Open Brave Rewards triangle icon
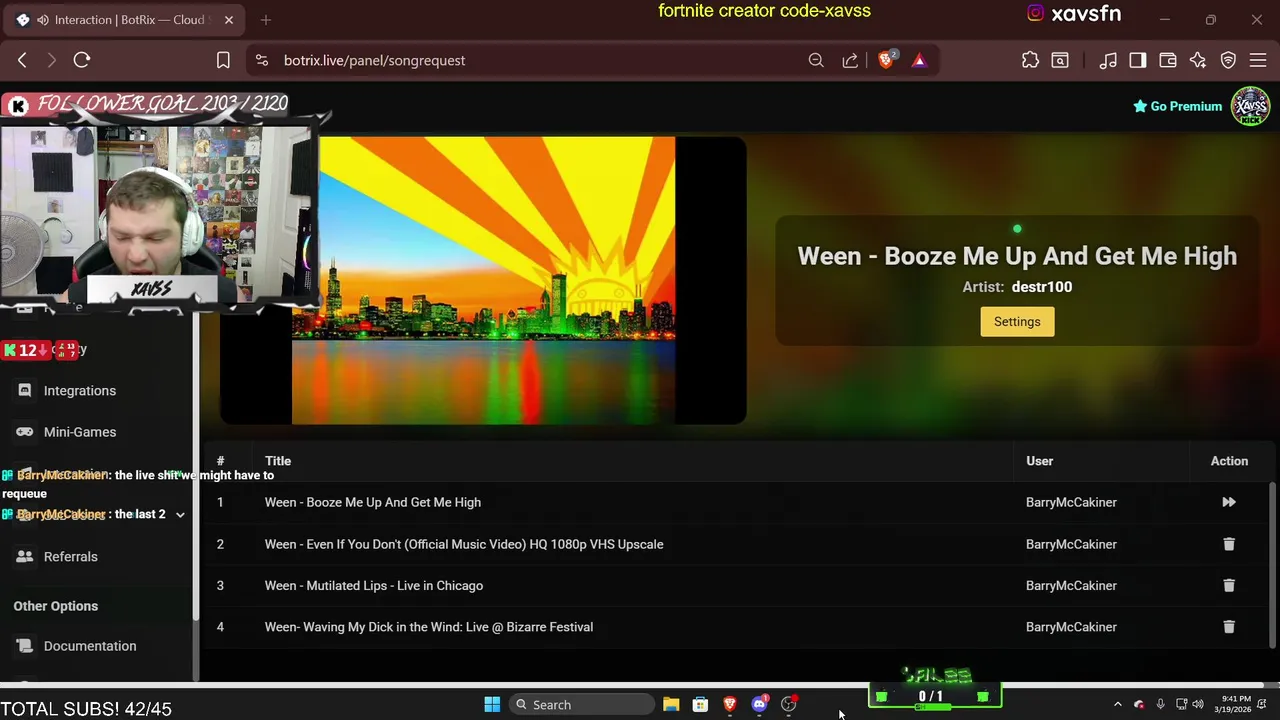Image resolution: width=1280 pixels, height=720 pixels. [919, 60]
